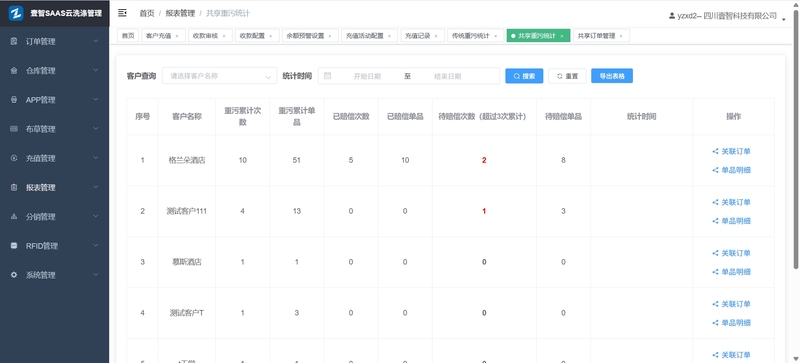Screen dimensions: 800x363
Task: Click the 重置 reset button
Action: point(567,76)
